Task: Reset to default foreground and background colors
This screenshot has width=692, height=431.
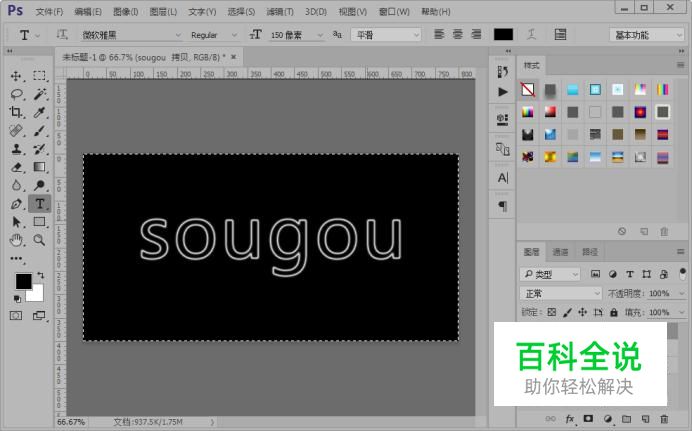Action: pyautogui.click(x=17, y=299)
